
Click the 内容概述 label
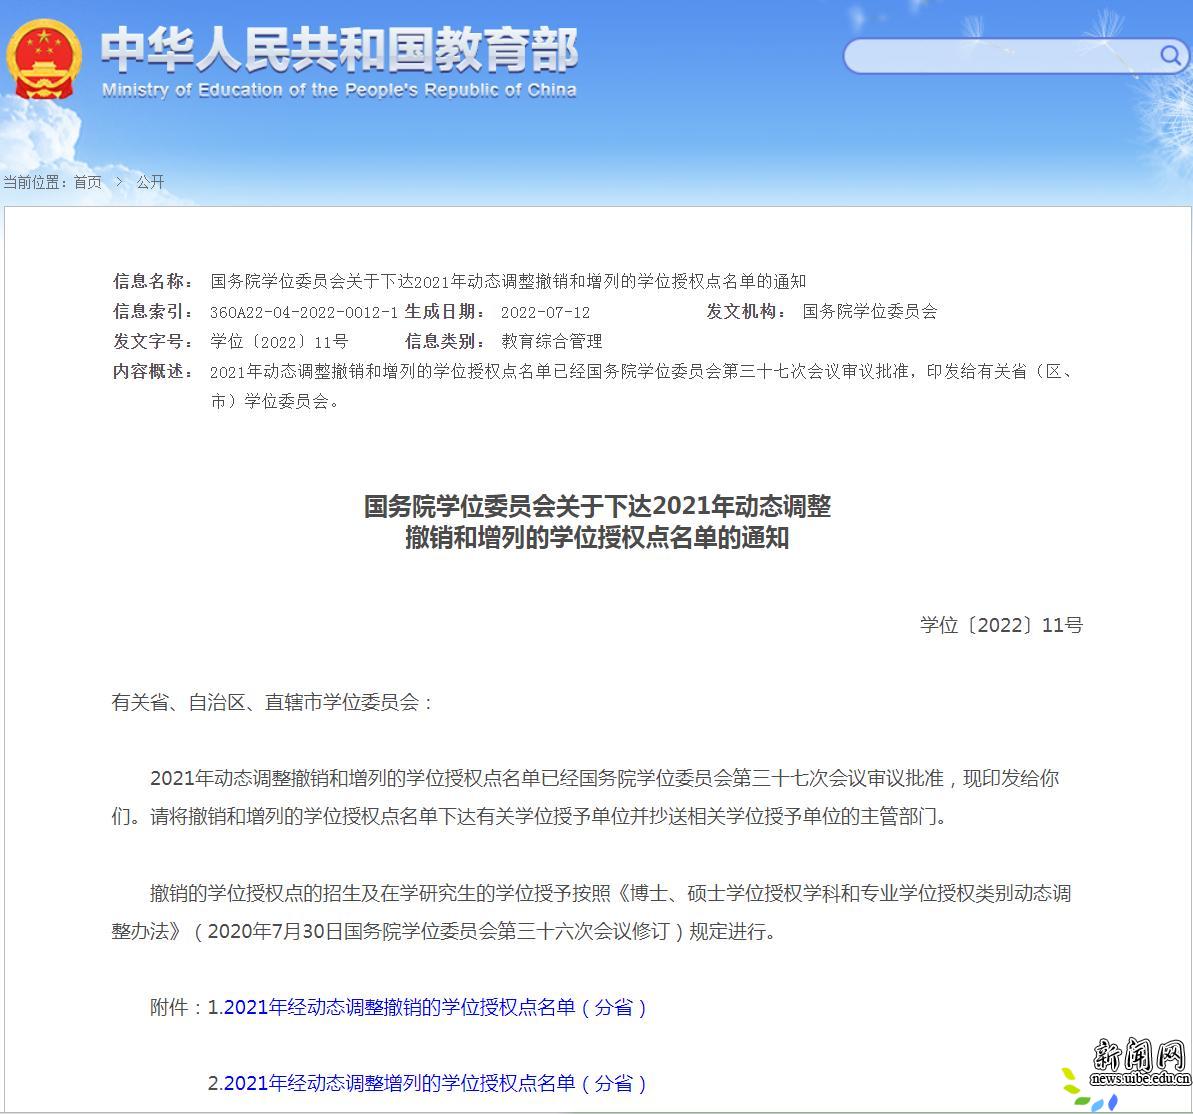pos(151,371)
